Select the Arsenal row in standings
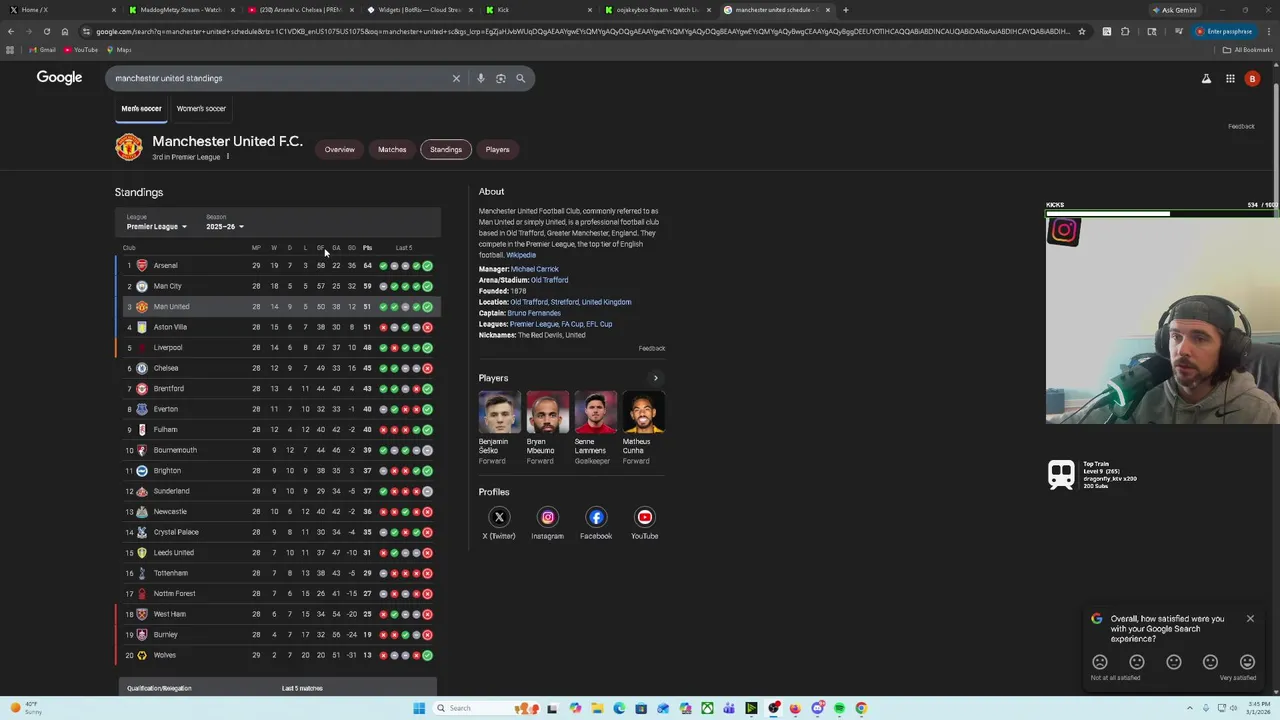1280x720 pixels. [278, 266]
